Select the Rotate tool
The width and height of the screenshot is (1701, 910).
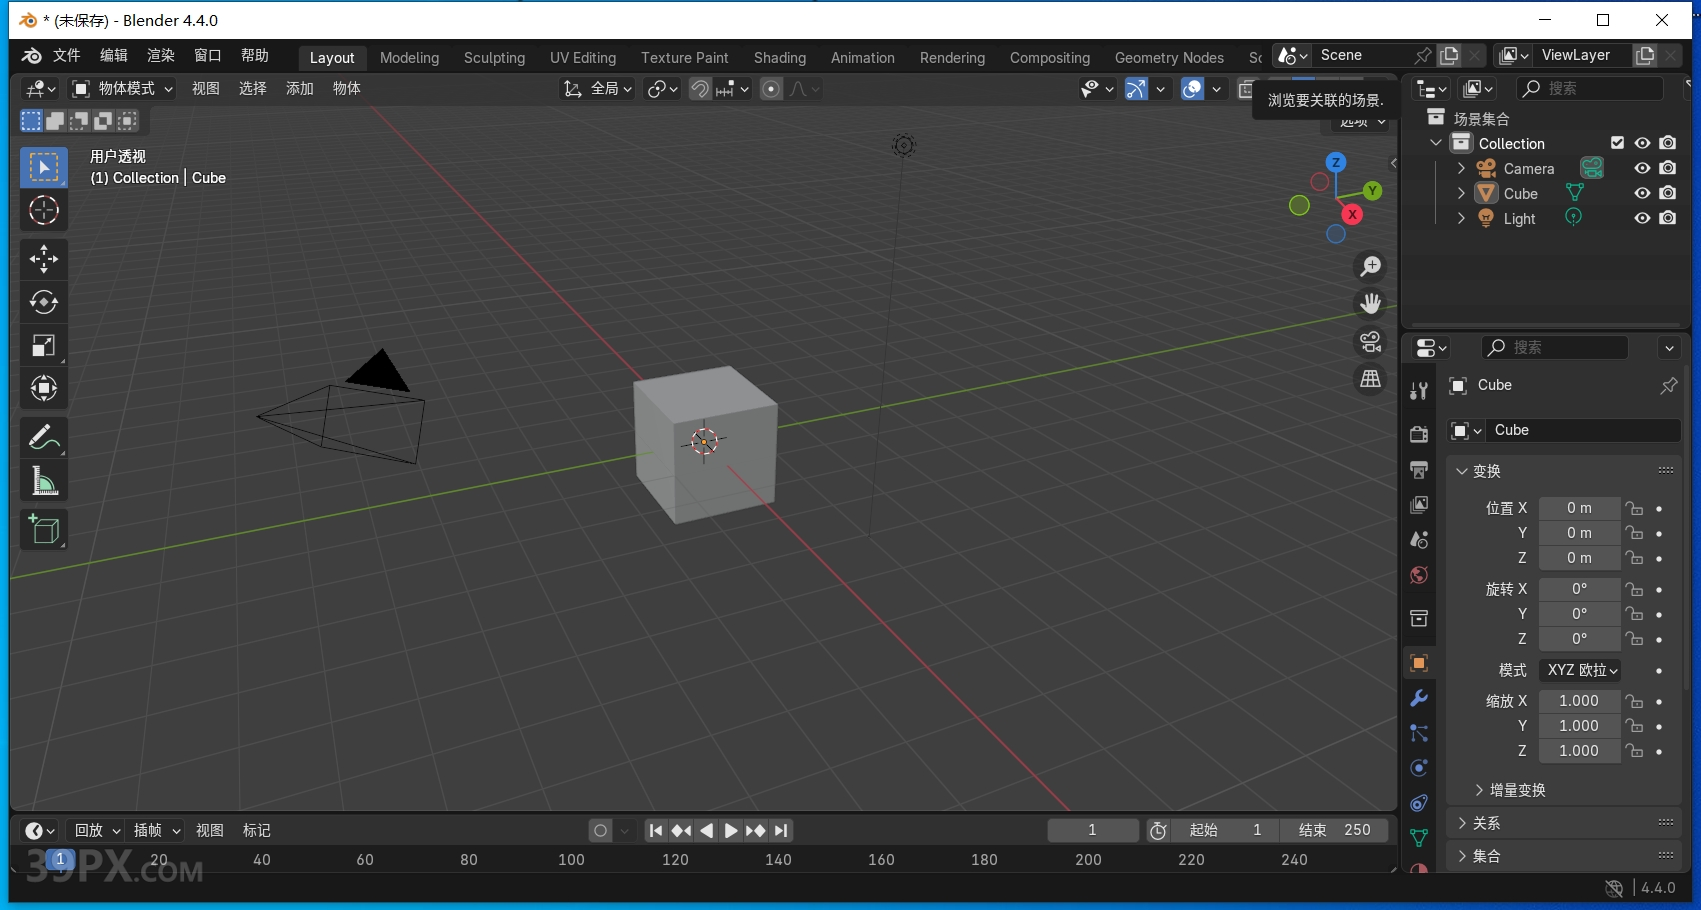coord(43,301)
